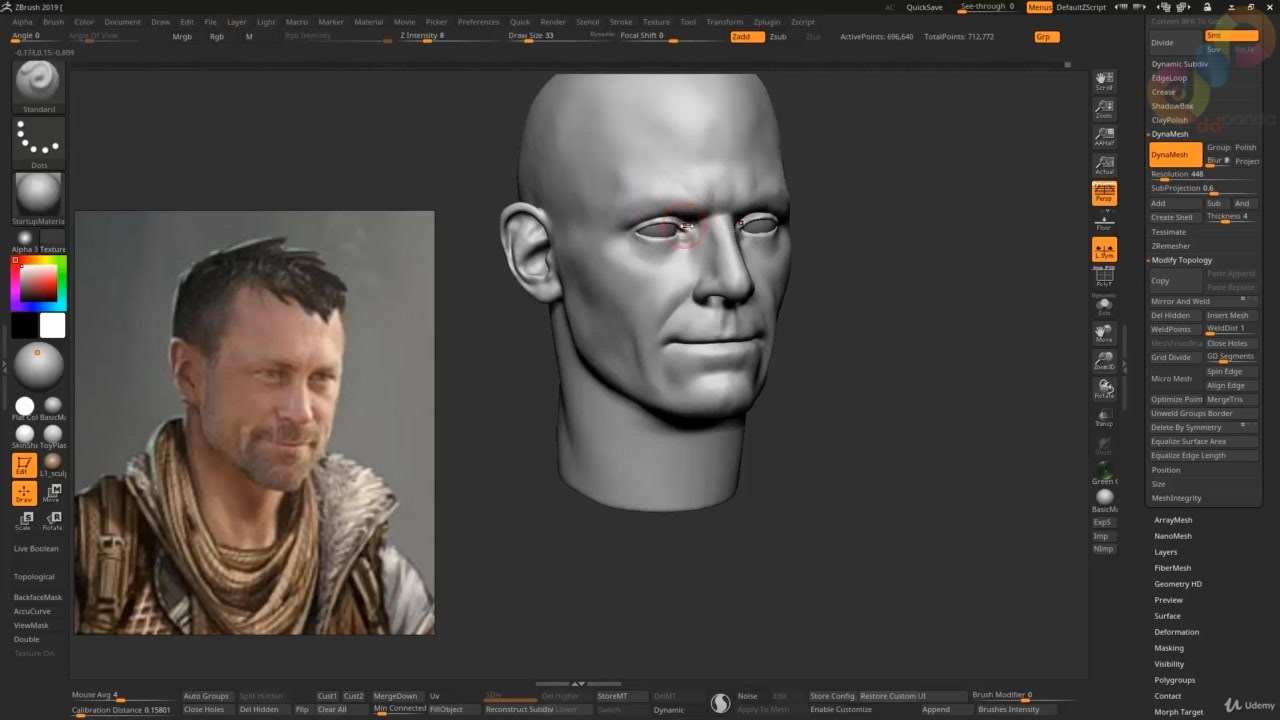This screenshot has height=720, width=1280.
Task: Click the Zoom canvas icon
Action: click(x=1104, y=109)
